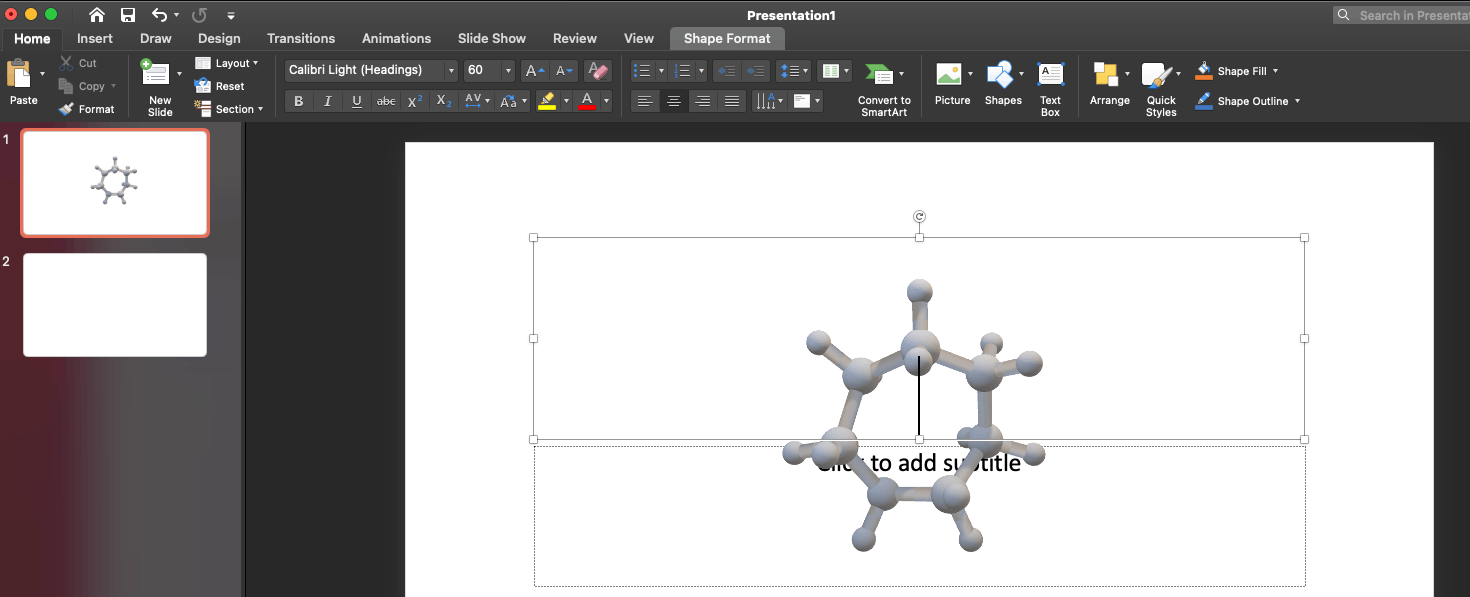
Task: Align text left
Action: [645, 101]
